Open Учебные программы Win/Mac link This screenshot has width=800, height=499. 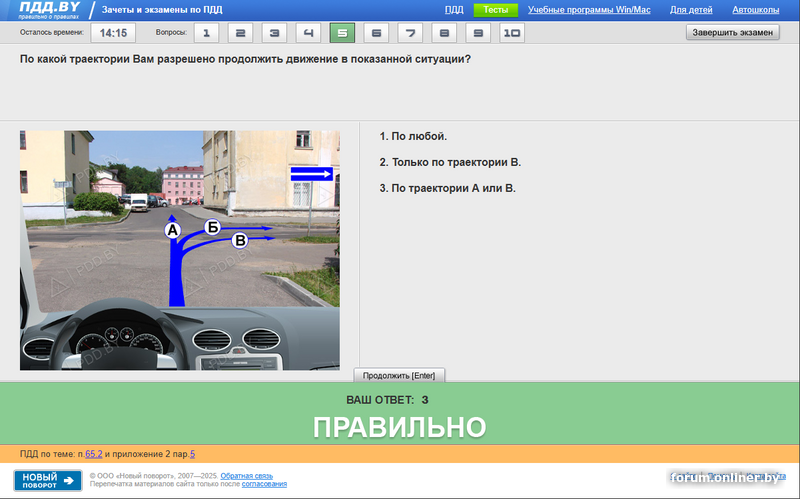(x=588, y=10)
